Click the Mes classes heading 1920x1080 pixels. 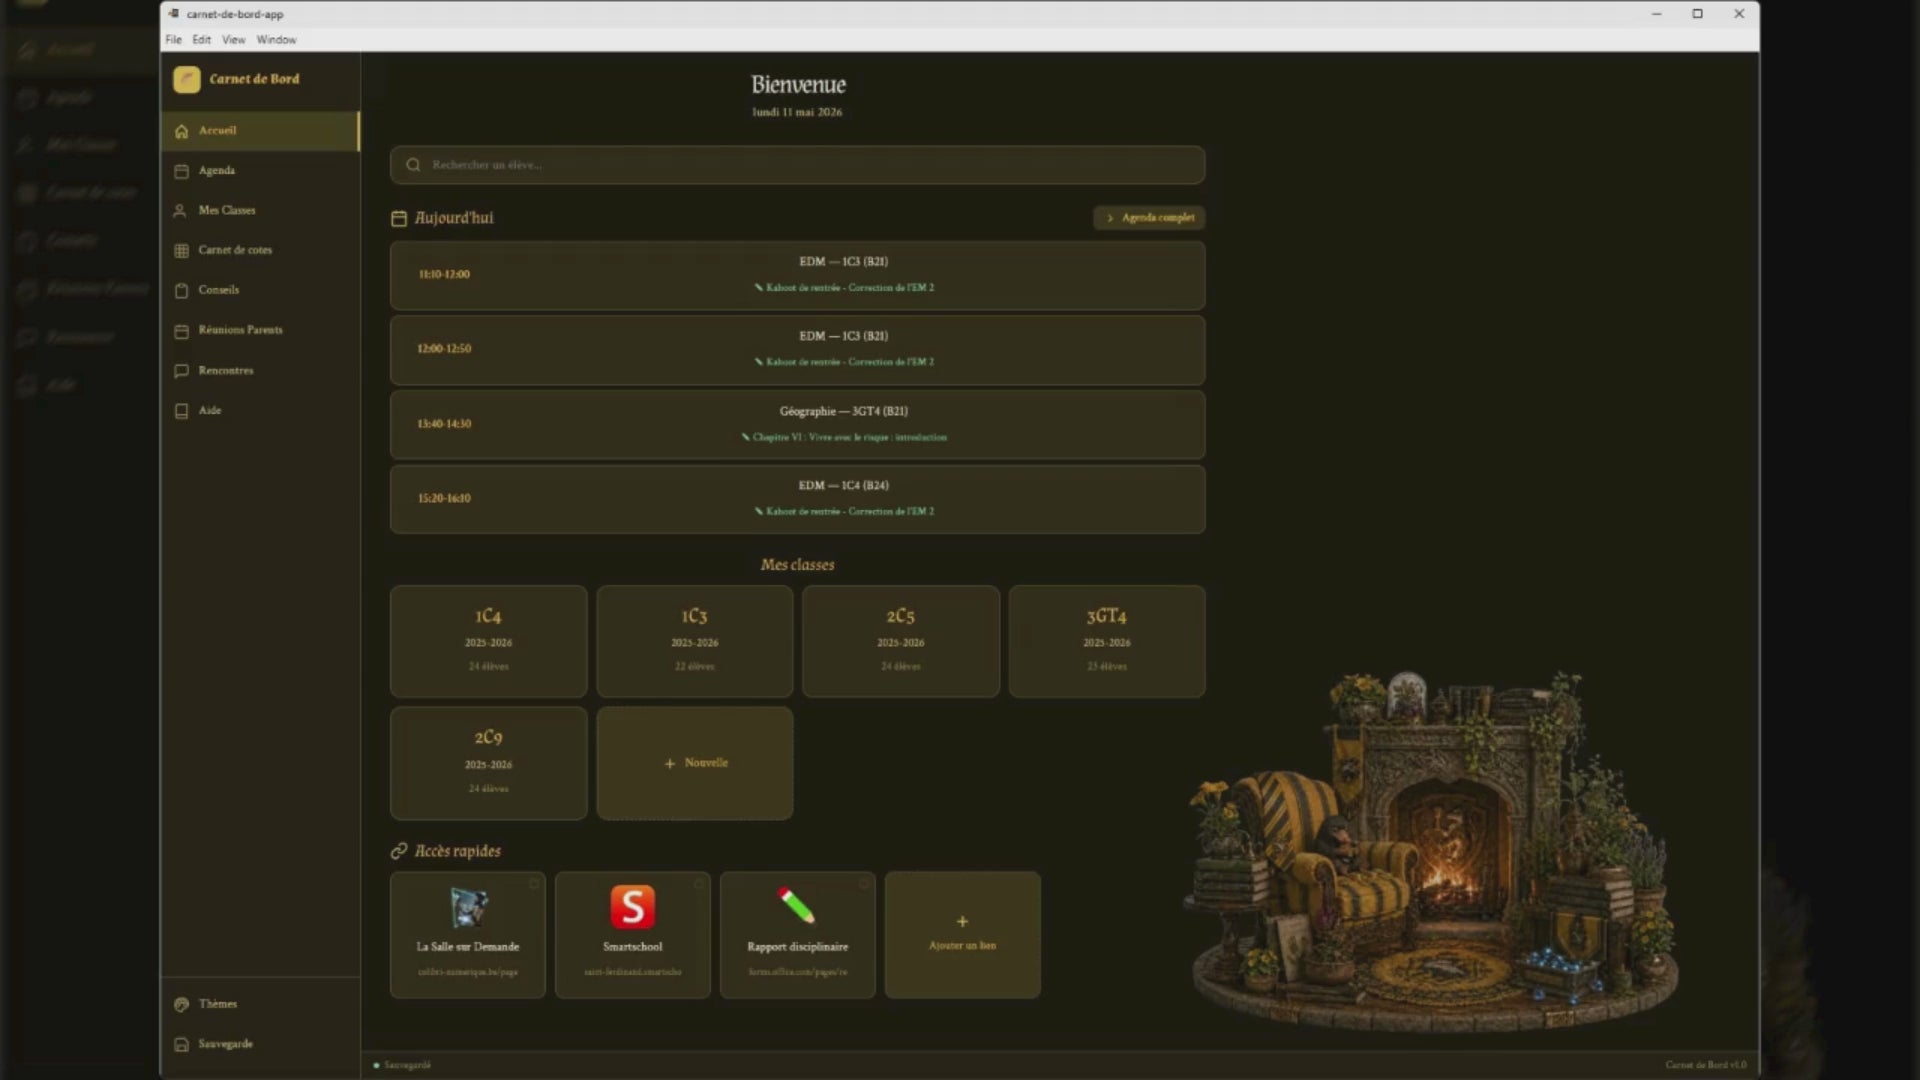coord(797,565)
